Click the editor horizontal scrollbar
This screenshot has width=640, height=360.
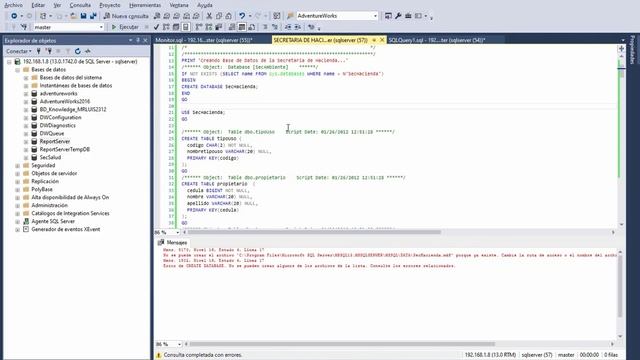(314, 232)
